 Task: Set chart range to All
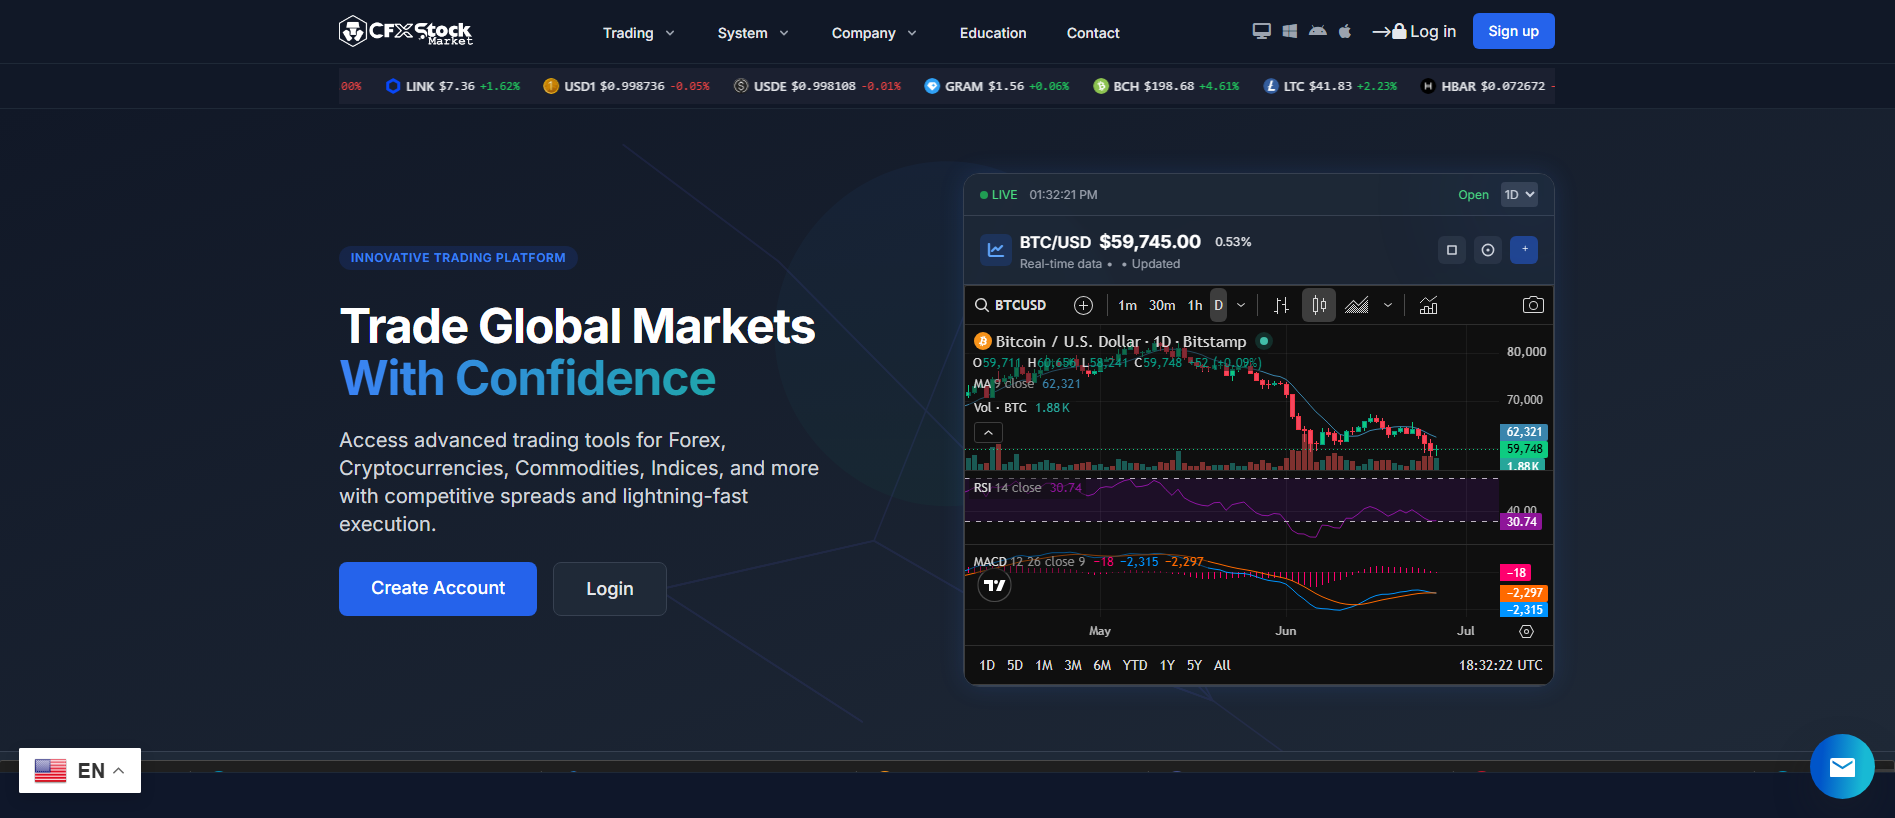[1222, 665]
